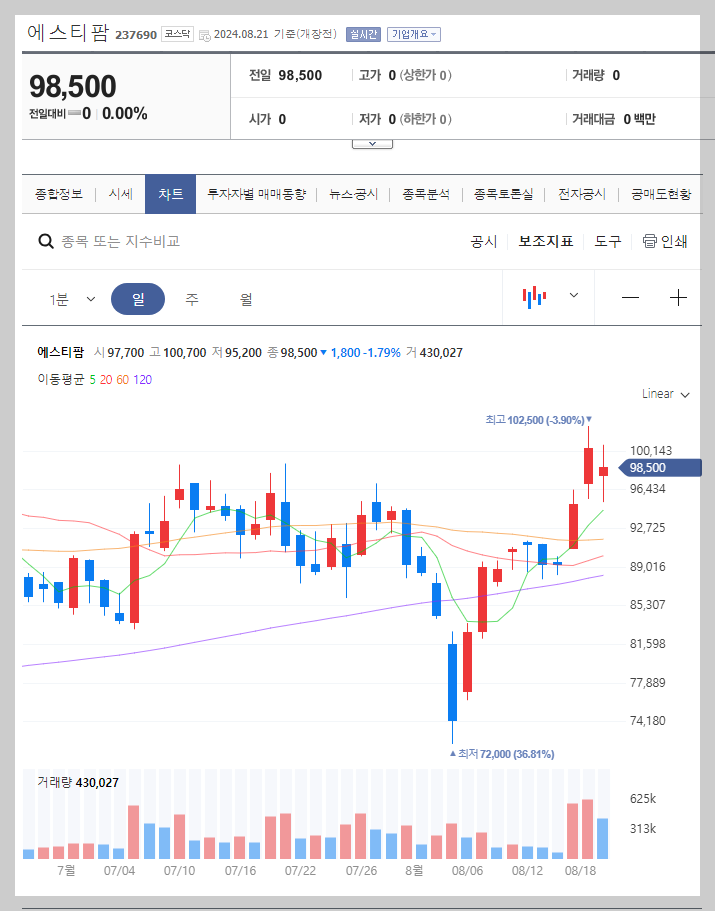
Task: Click the search magnifier icon
Action: (46, 242)
